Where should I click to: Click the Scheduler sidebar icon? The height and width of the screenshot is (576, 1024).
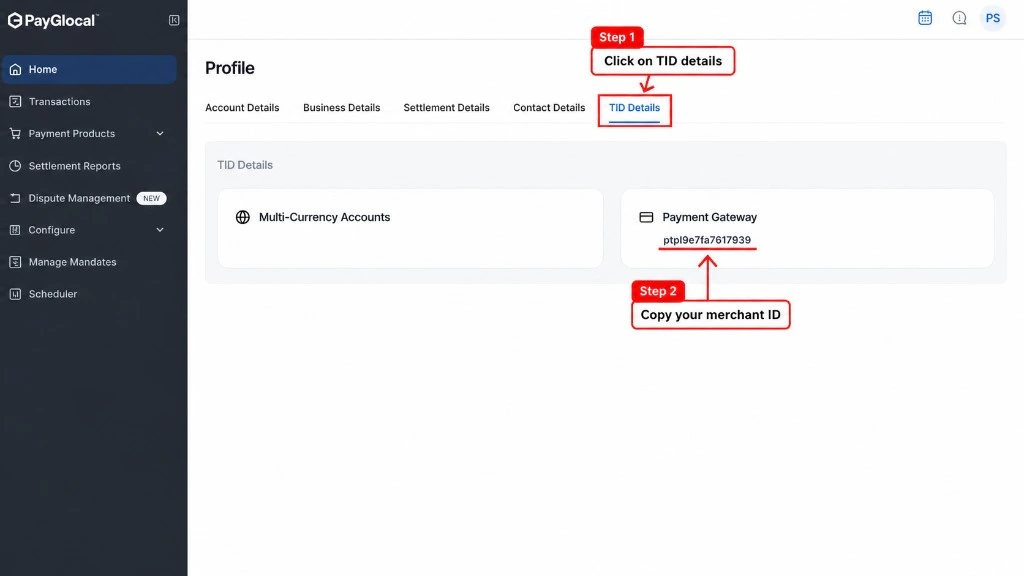click(x=15, y=294)
